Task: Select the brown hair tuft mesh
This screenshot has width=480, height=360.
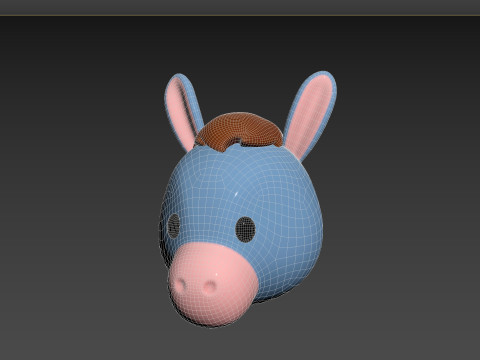Action: [239, 131]
